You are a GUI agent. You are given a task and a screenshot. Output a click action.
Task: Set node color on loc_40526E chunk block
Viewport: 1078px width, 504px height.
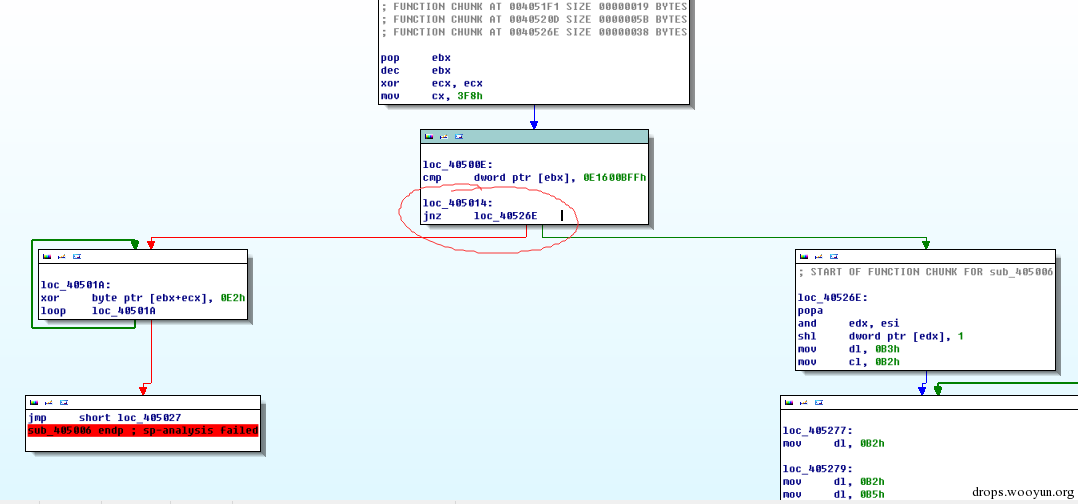point(803,256)
